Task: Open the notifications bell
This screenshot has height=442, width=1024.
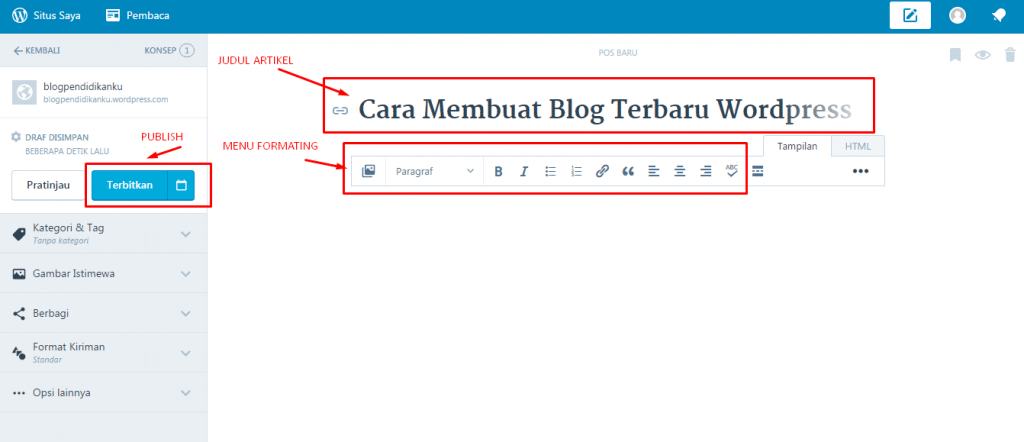Action: [x=999, y=16]
